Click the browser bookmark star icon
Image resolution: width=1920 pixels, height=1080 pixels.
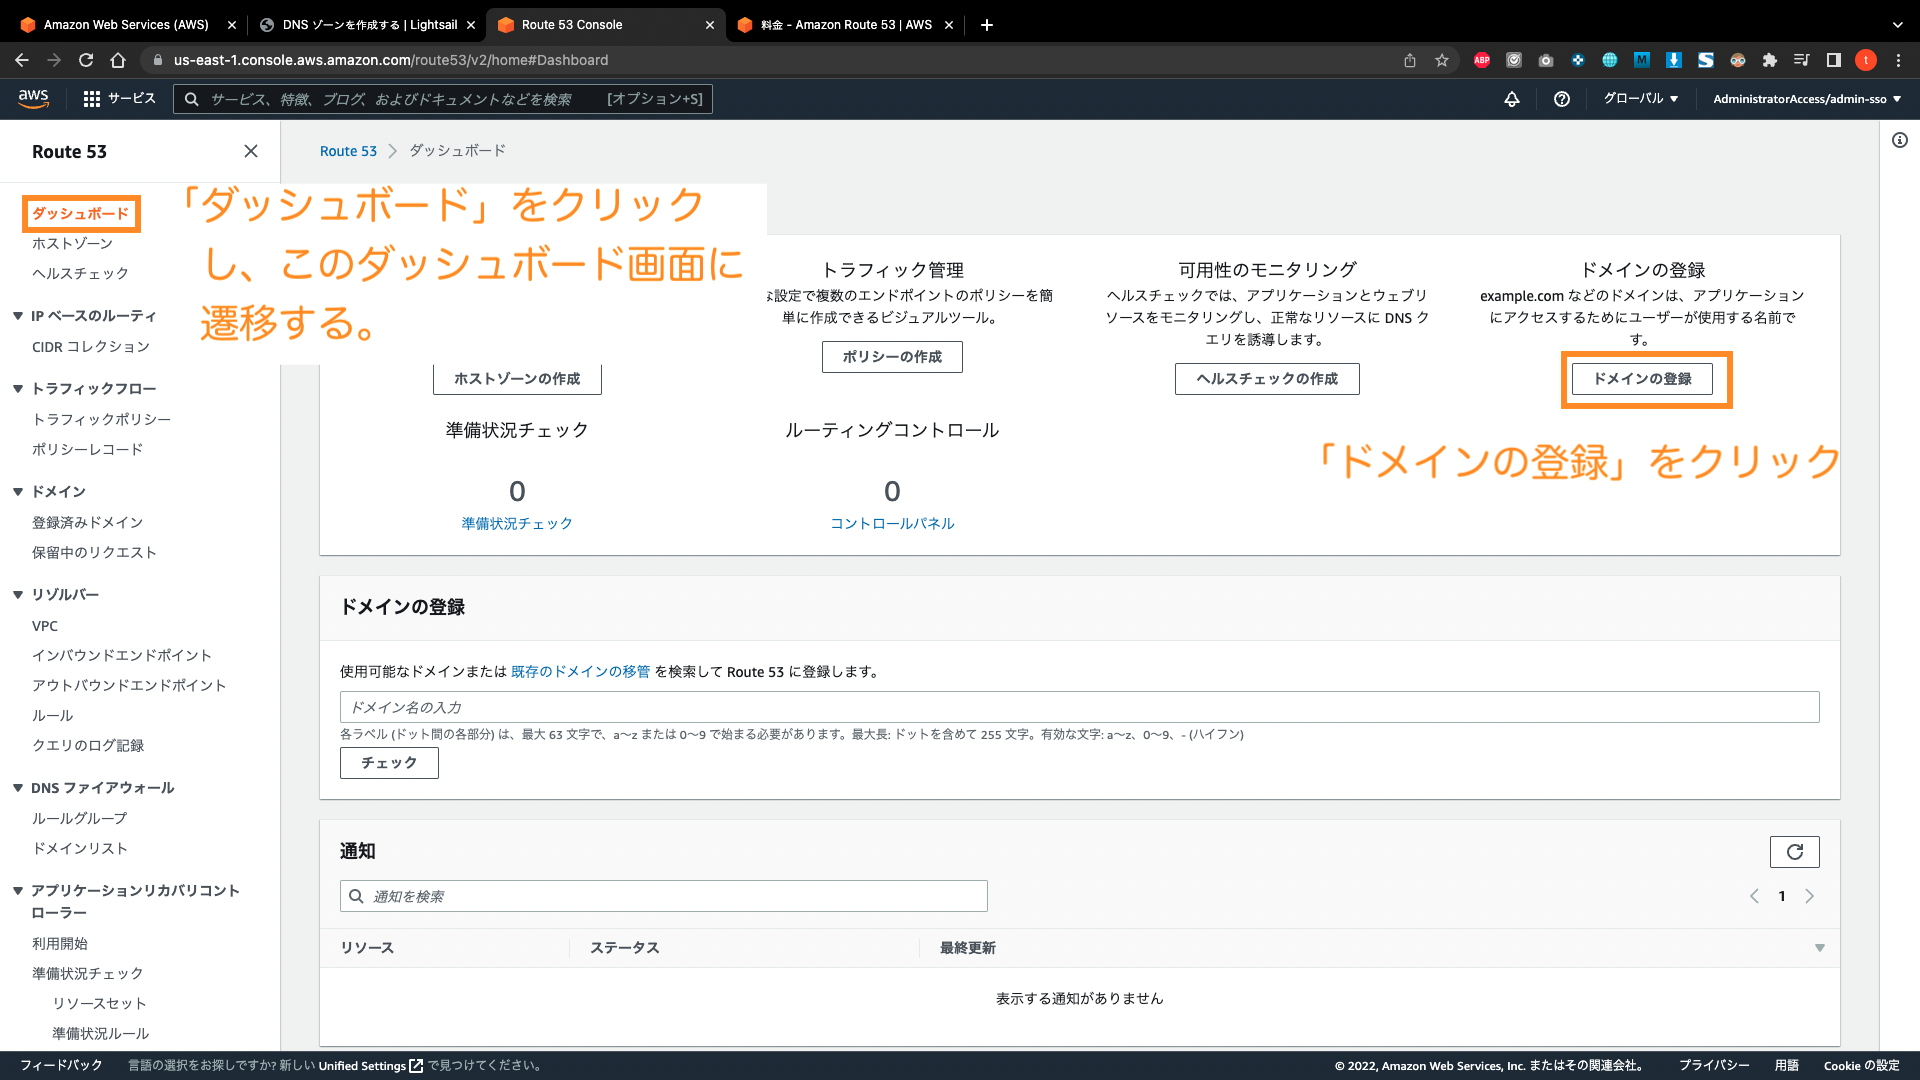(1442, 60)
